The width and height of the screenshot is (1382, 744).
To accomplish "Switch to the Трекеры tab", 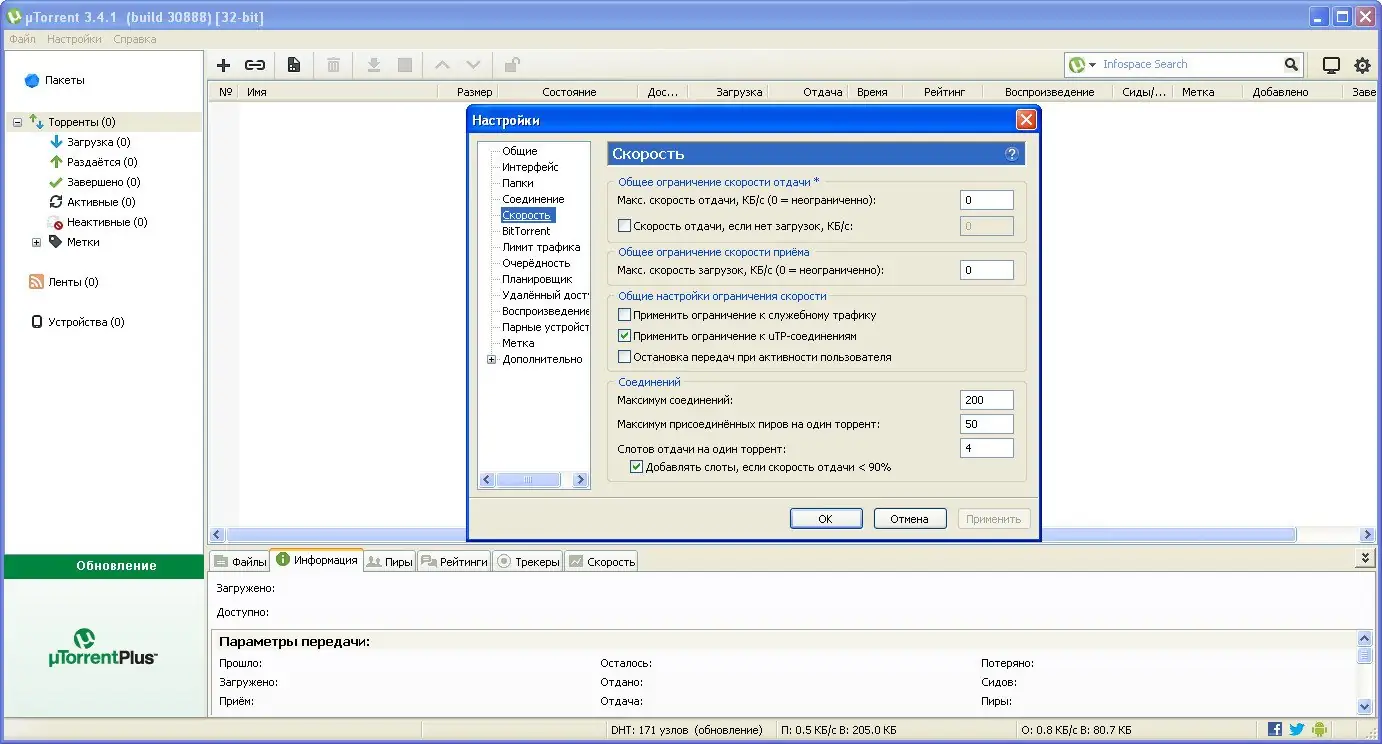I will 528,562.
